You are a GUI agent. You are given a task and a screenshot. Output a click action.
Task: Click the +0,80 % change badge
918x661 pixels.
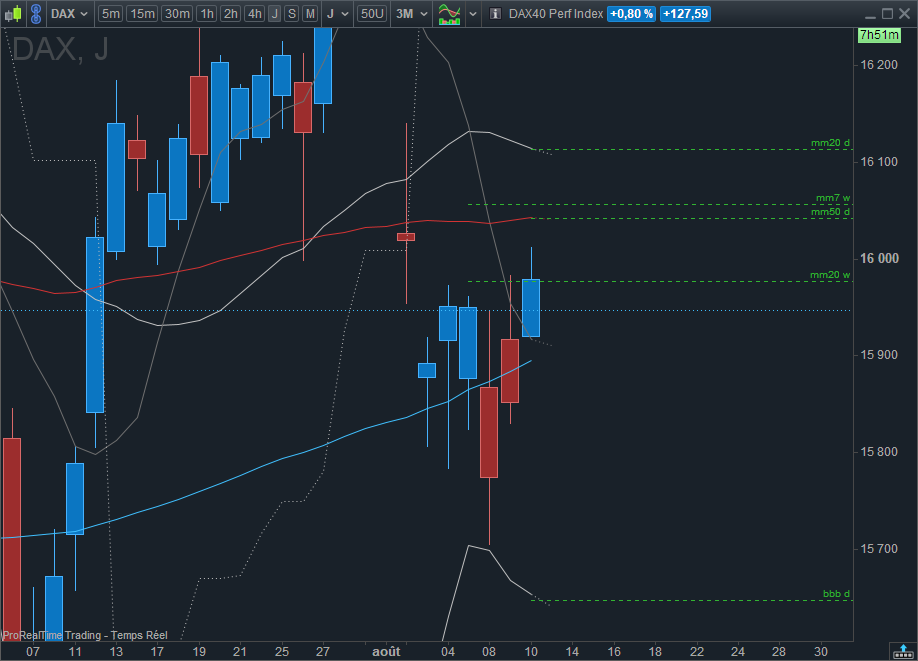pos(631,13)
